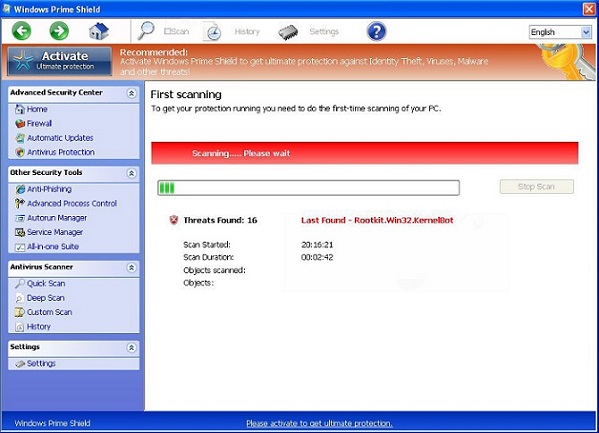Click the red 'Scanning..... Please wait' banner

tap(364, 153)
